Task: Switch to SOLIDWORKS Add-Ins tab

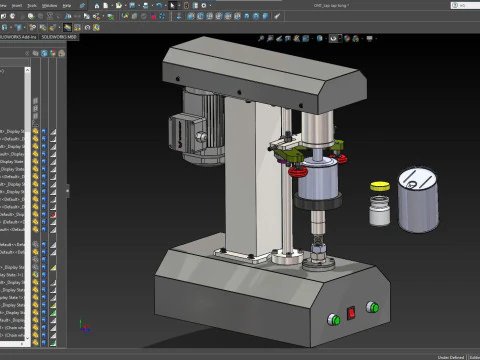Action: point(19,37)
